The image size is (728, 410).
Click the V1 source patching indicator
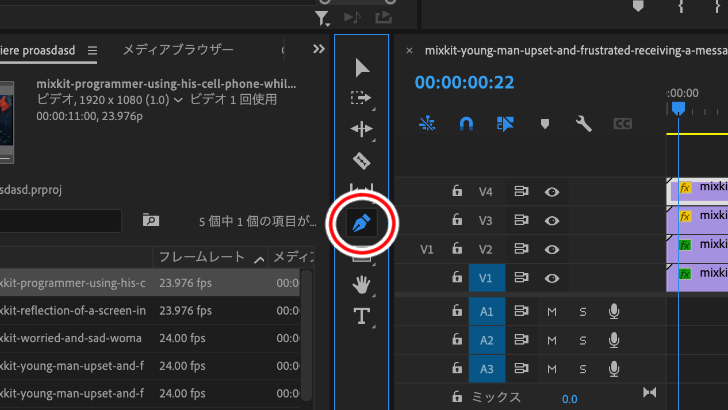tap(427, 249)
